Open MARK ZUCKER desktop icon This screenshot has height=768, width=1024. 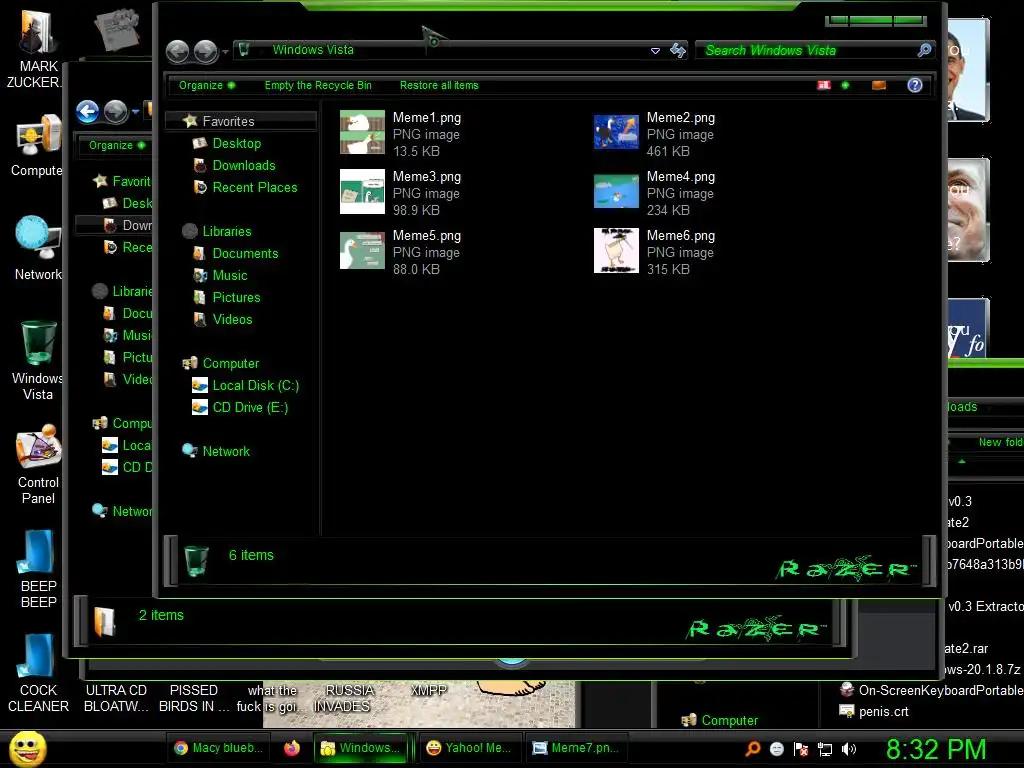[37, 48]
